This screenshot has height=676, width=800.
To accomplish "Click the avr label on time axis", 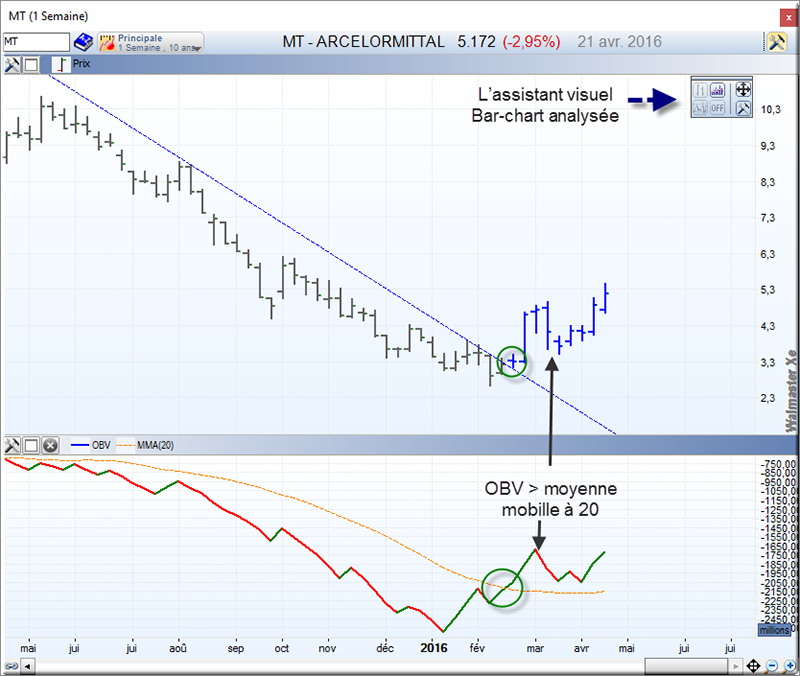I will click(581, 648).
